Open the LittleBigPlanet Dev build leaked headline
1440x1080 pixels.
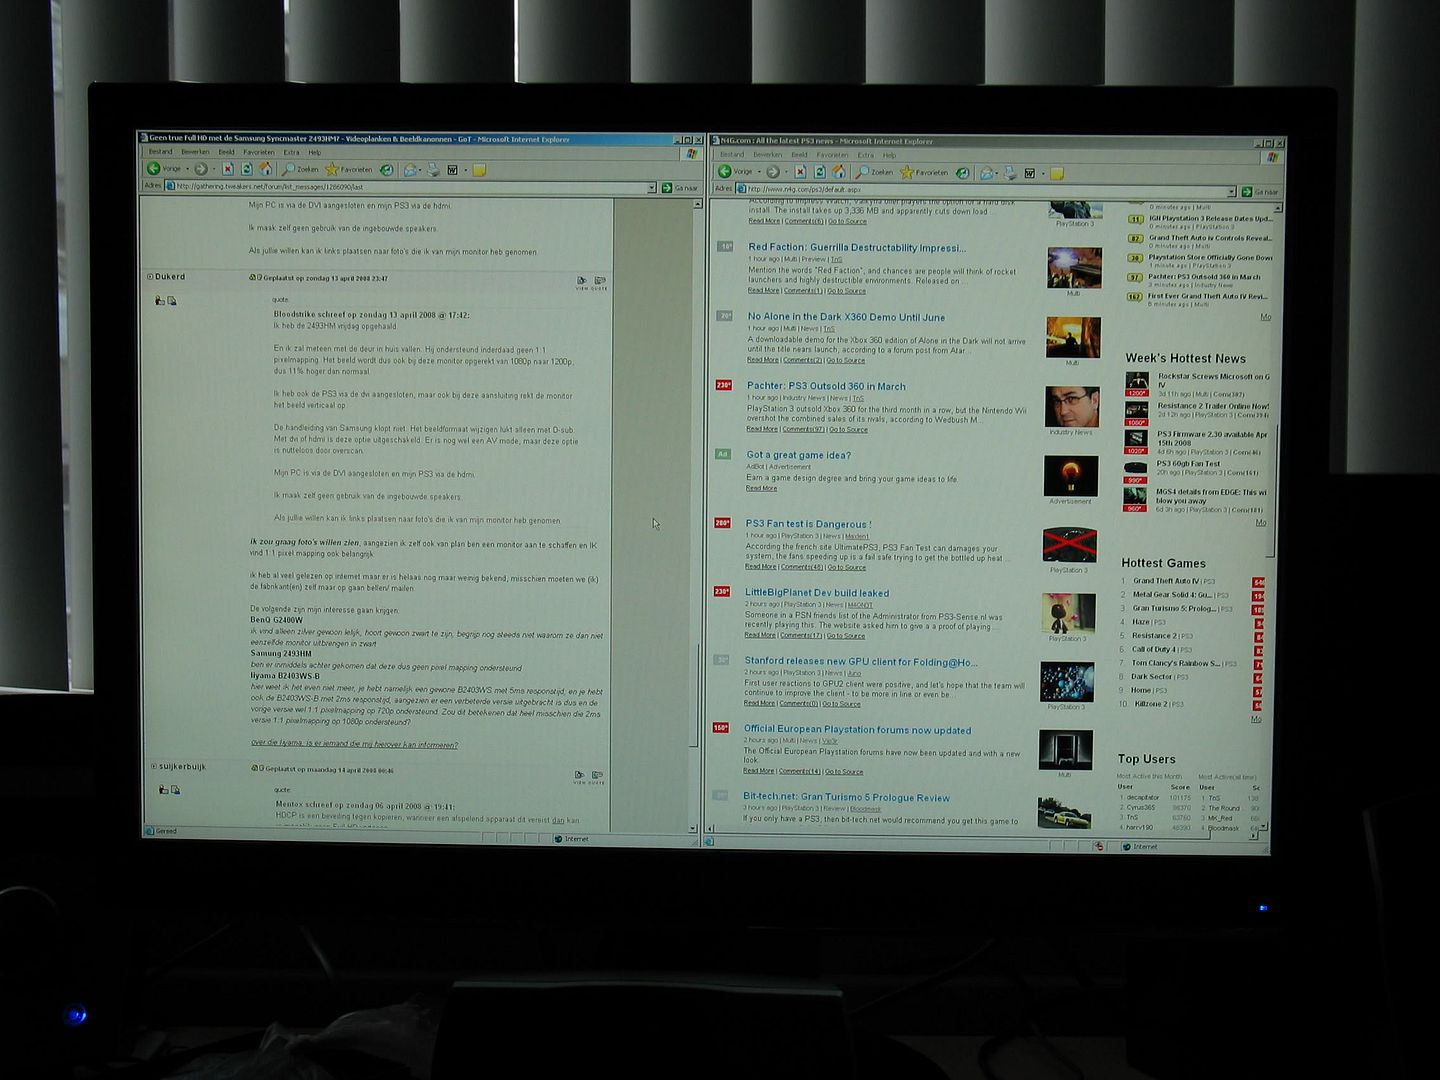(x=817, y=593)
